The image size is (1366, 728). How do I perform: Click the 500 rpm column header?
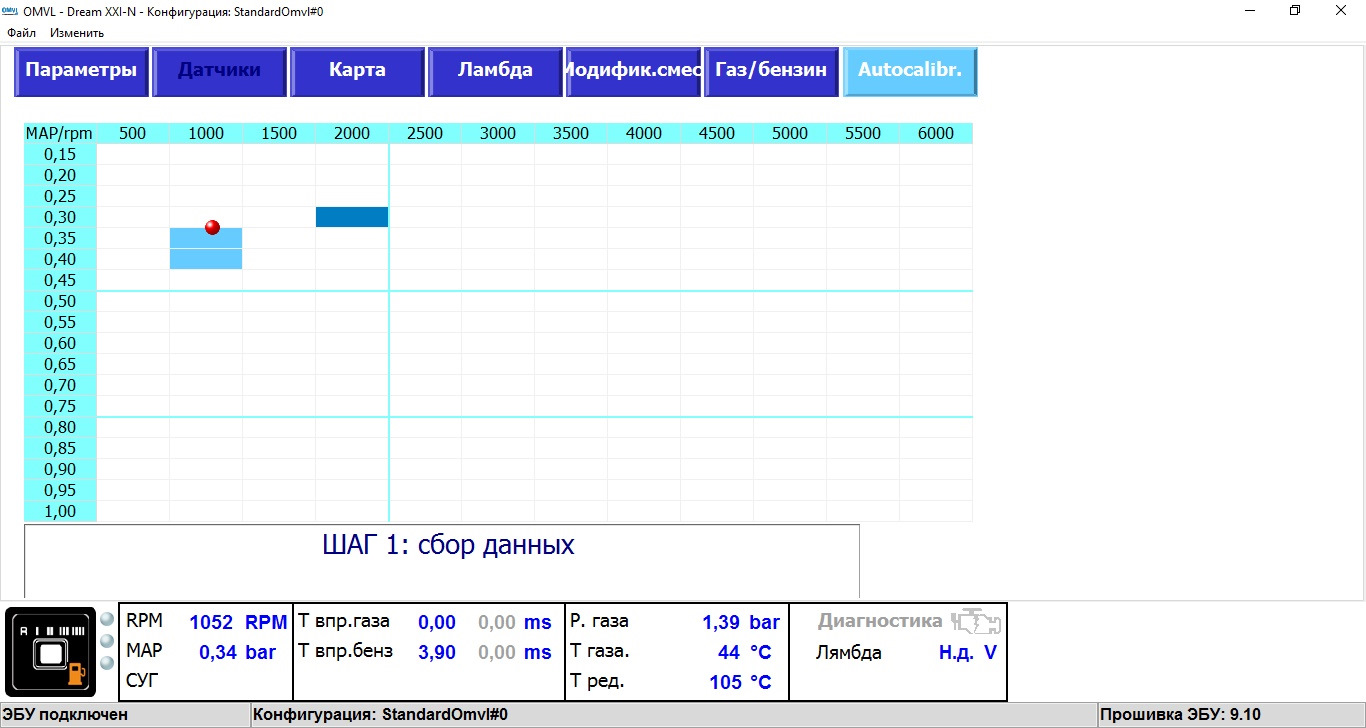[133, 133]
